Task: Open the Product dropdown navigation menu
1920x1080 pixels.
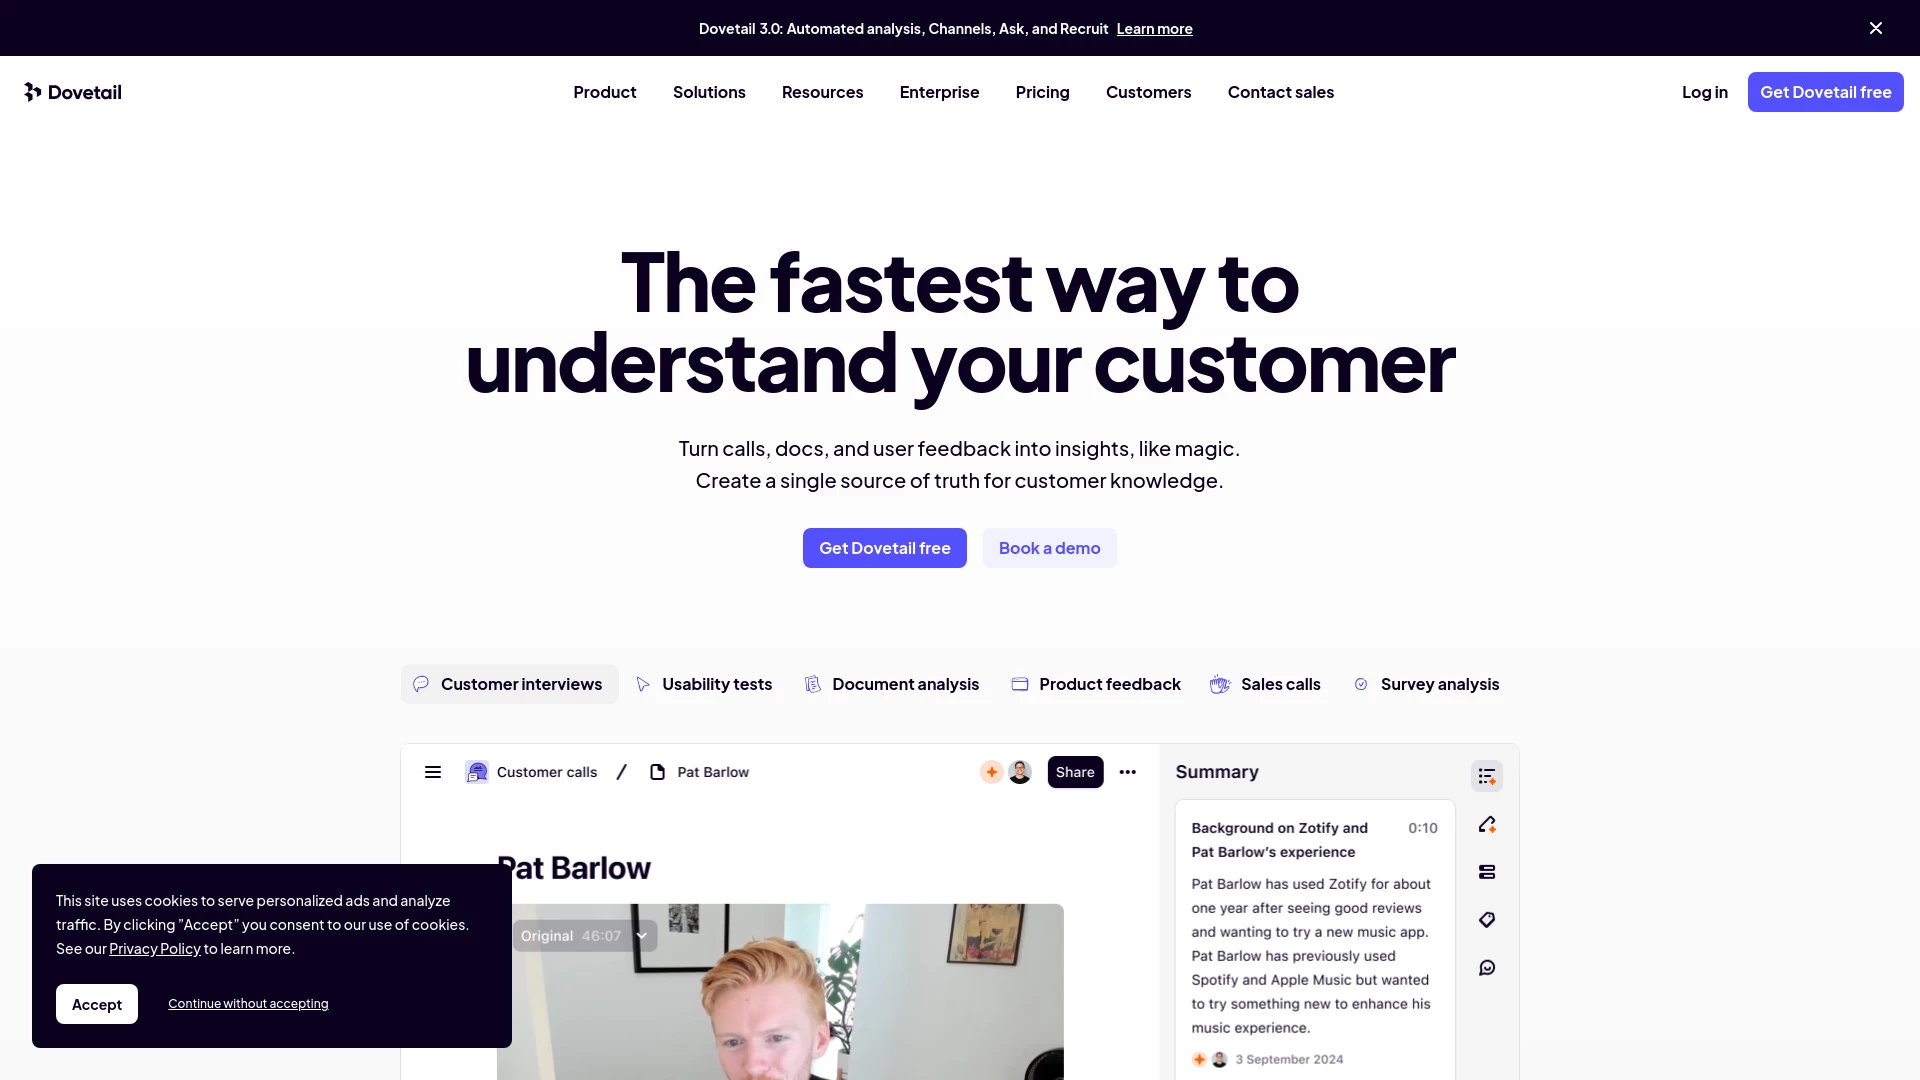Action: coord(604,91)
